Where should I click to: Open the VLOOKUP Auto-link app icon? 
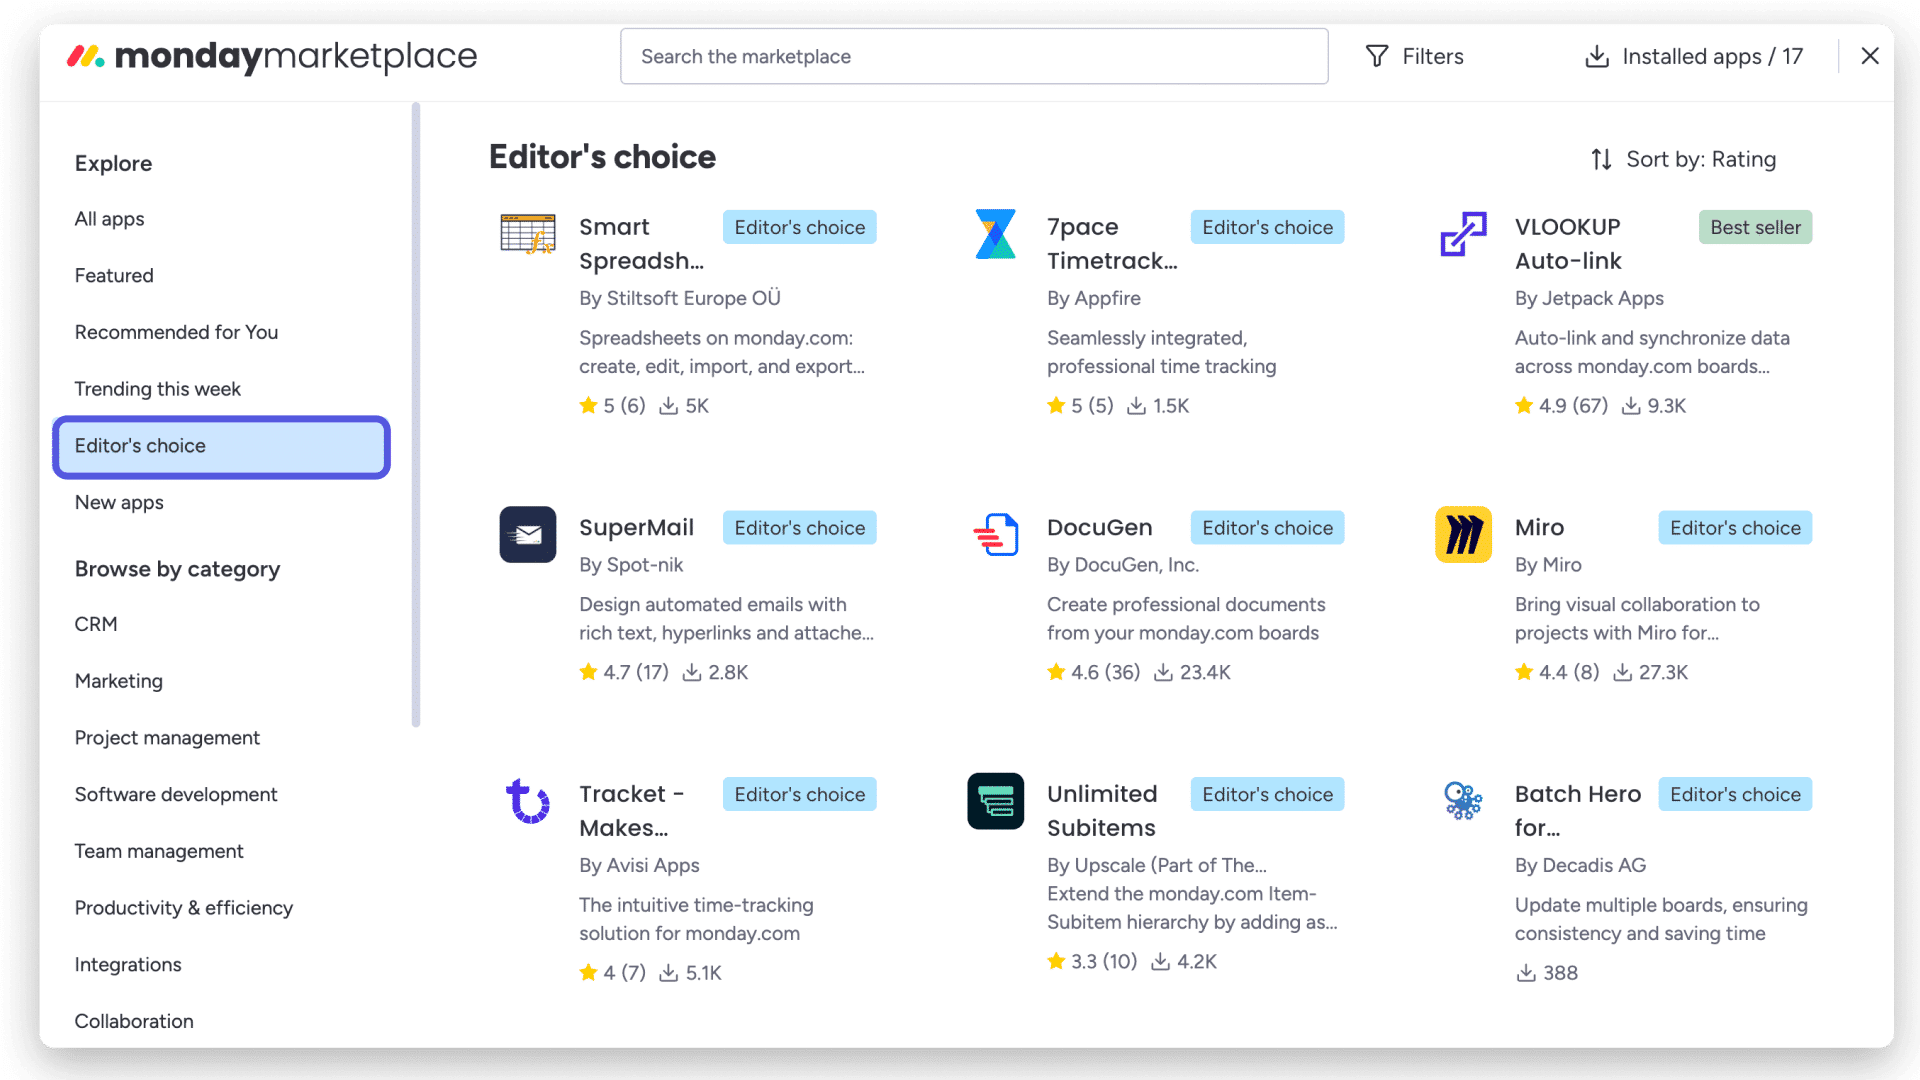click(1463, 234)
